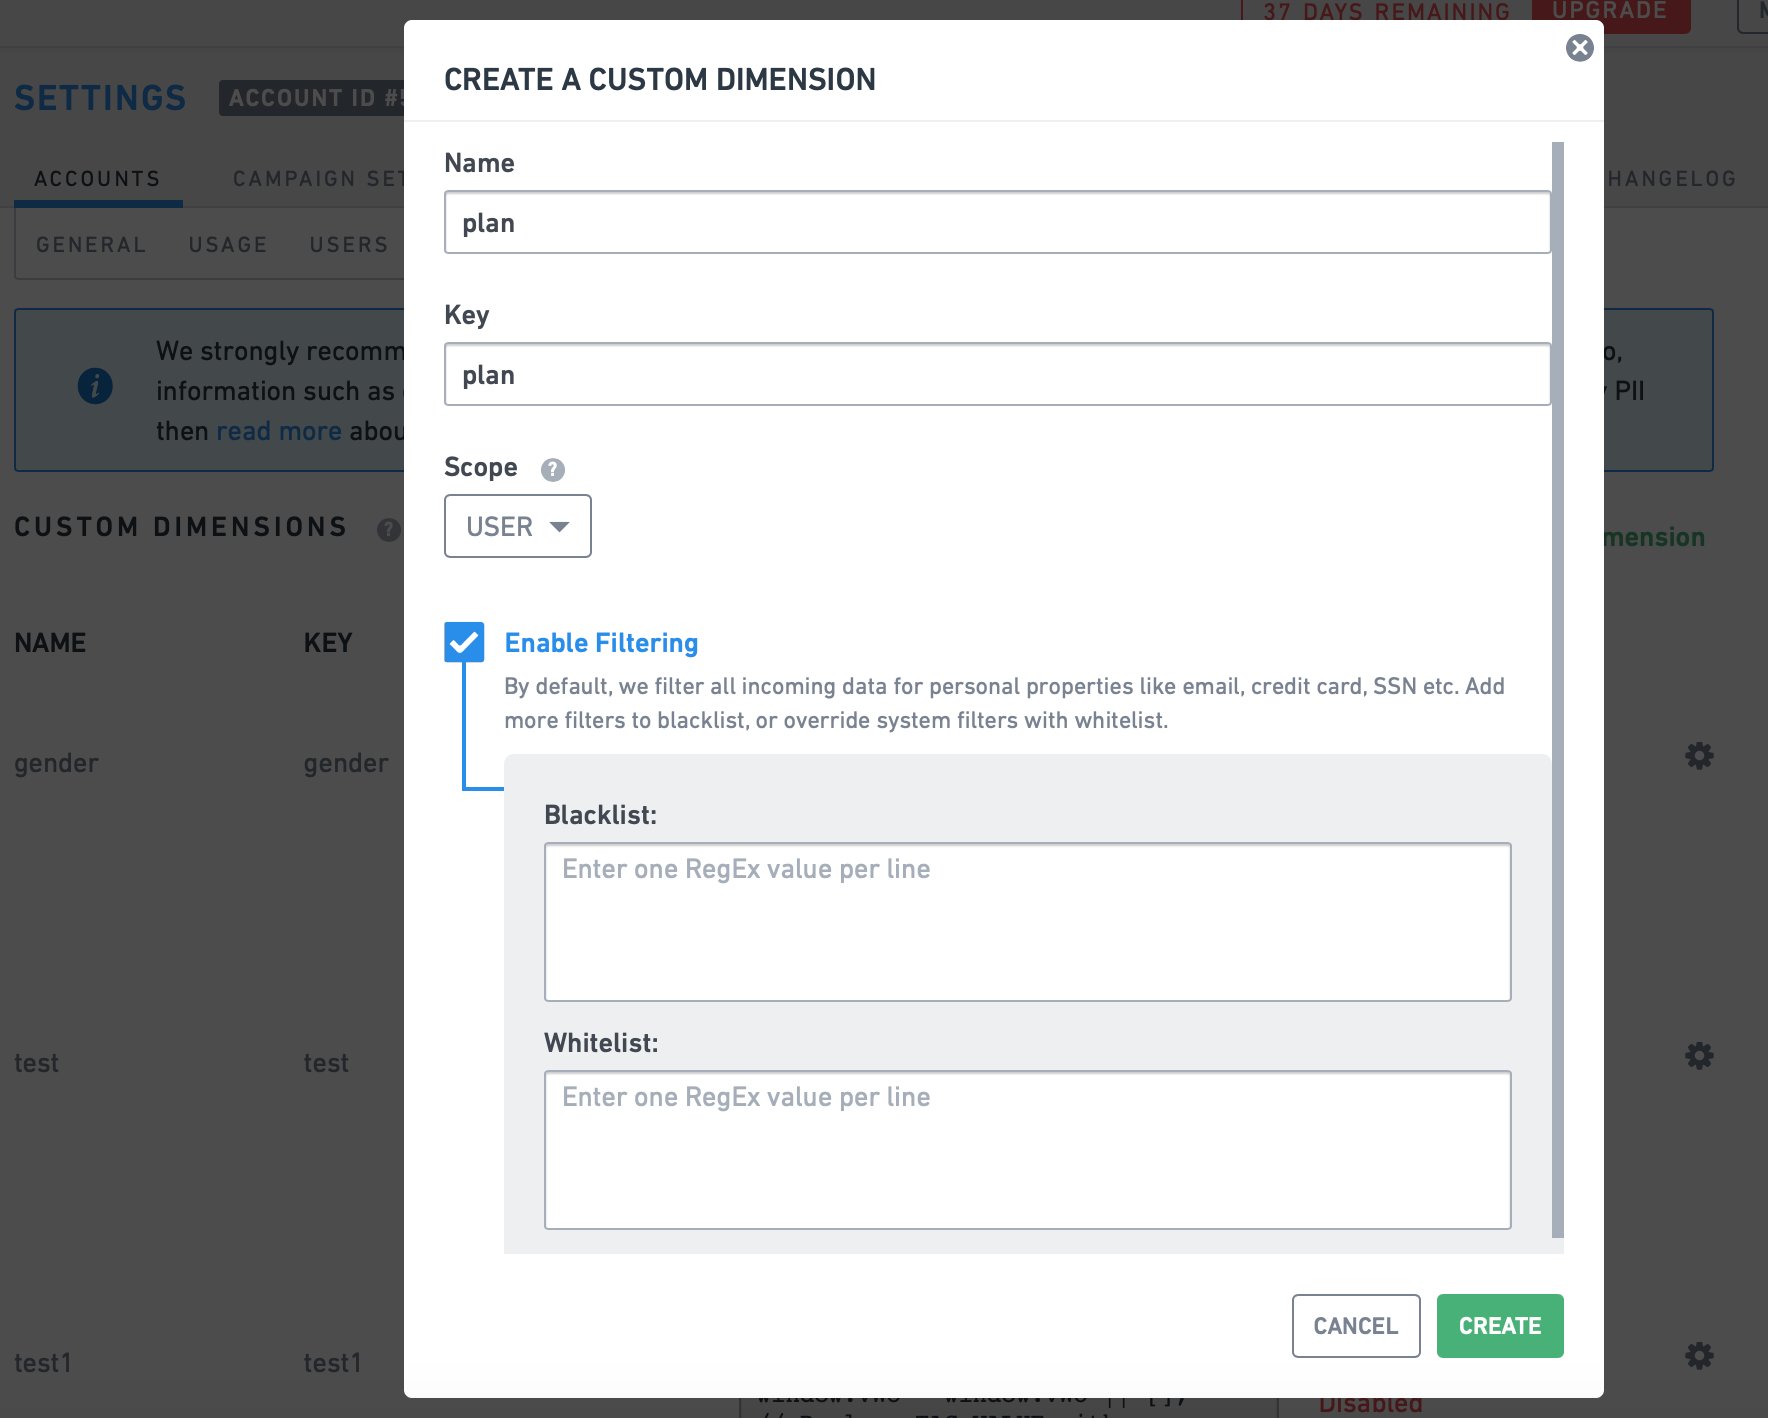Follow the read more link

279,431
